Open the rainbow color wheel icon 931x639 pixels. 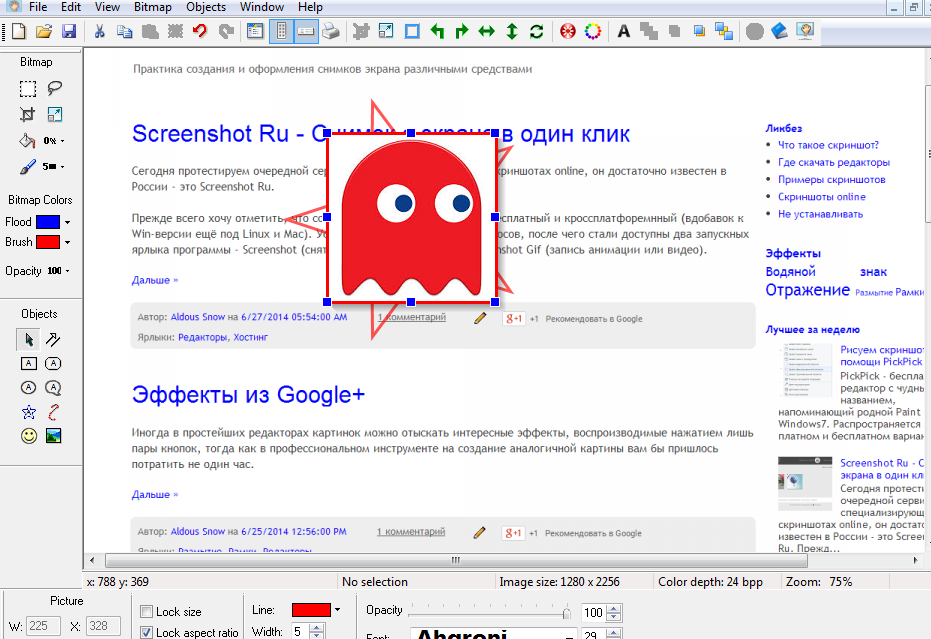tap(593, 31)
